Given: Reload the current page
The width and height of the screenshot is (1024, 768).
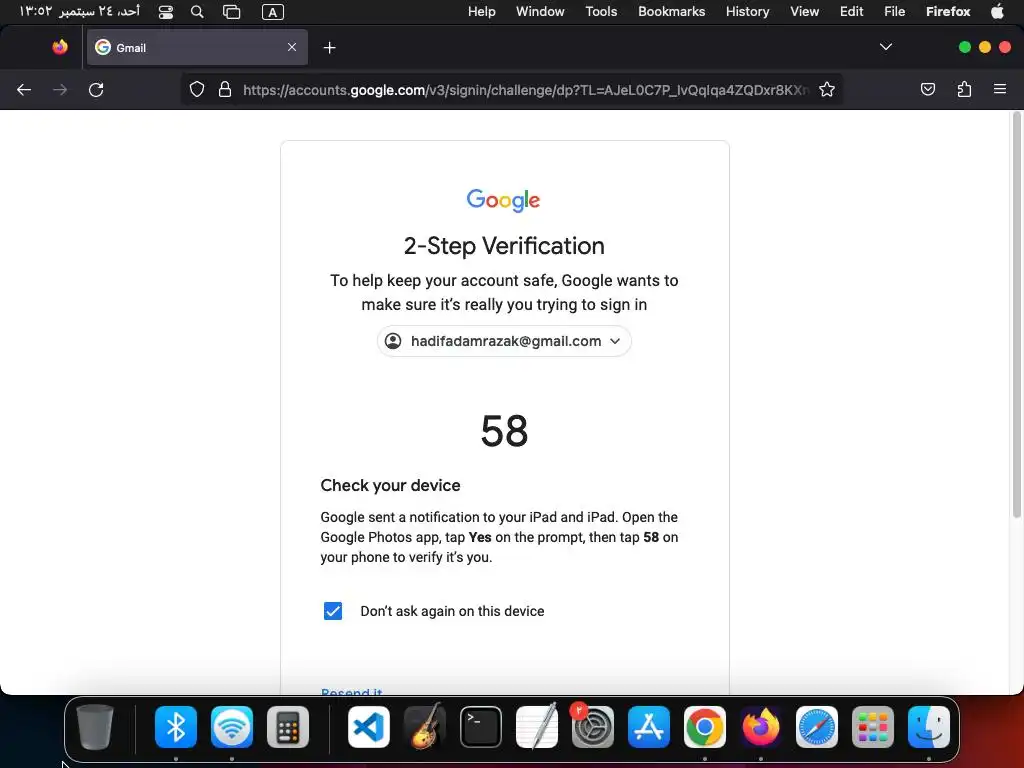Looking at the screenshot, I should [96, 89].
